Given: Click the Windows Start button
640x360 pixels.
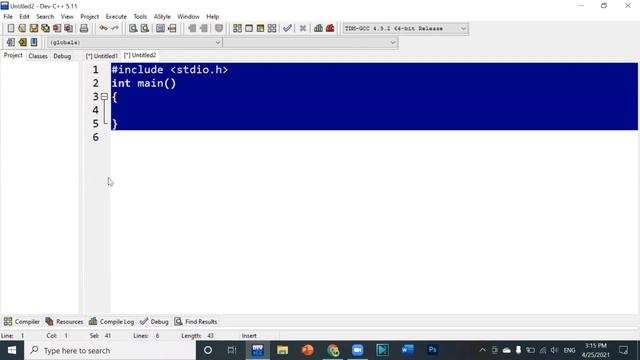Looking at the screenshot, I should coord(12,350).
